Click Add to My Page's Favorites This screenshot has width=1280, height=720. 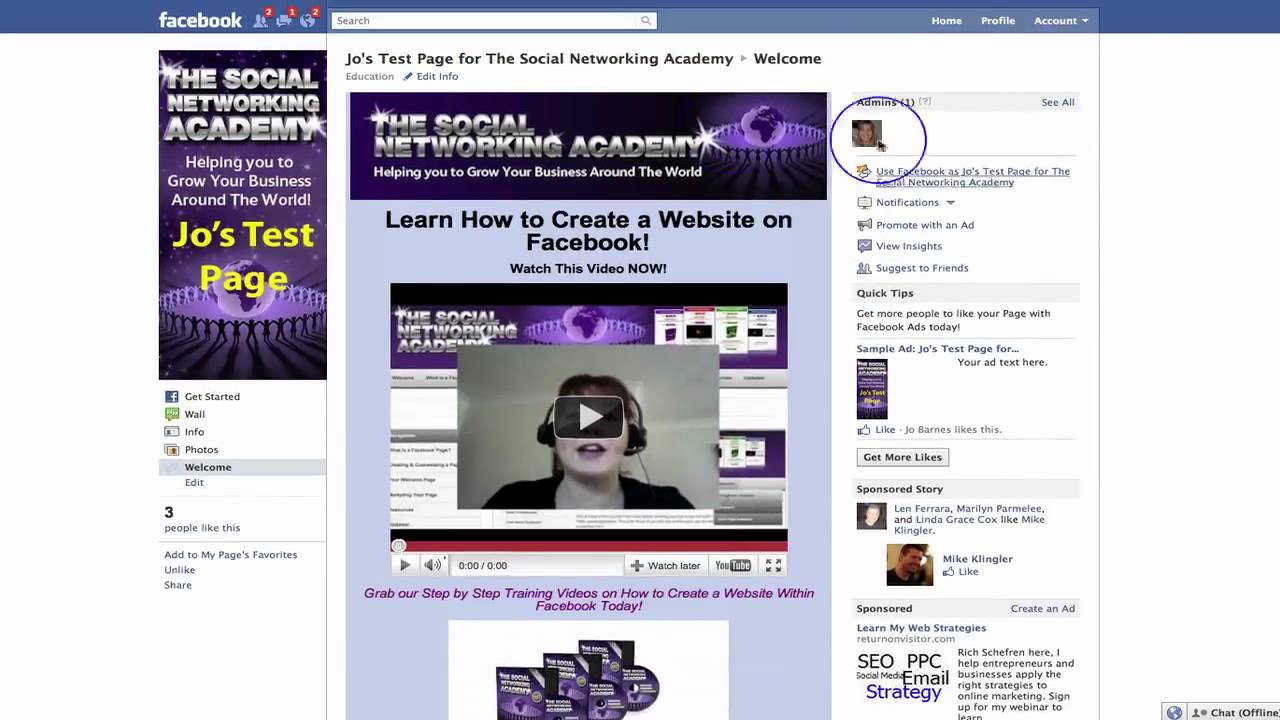tap(230, 554)
